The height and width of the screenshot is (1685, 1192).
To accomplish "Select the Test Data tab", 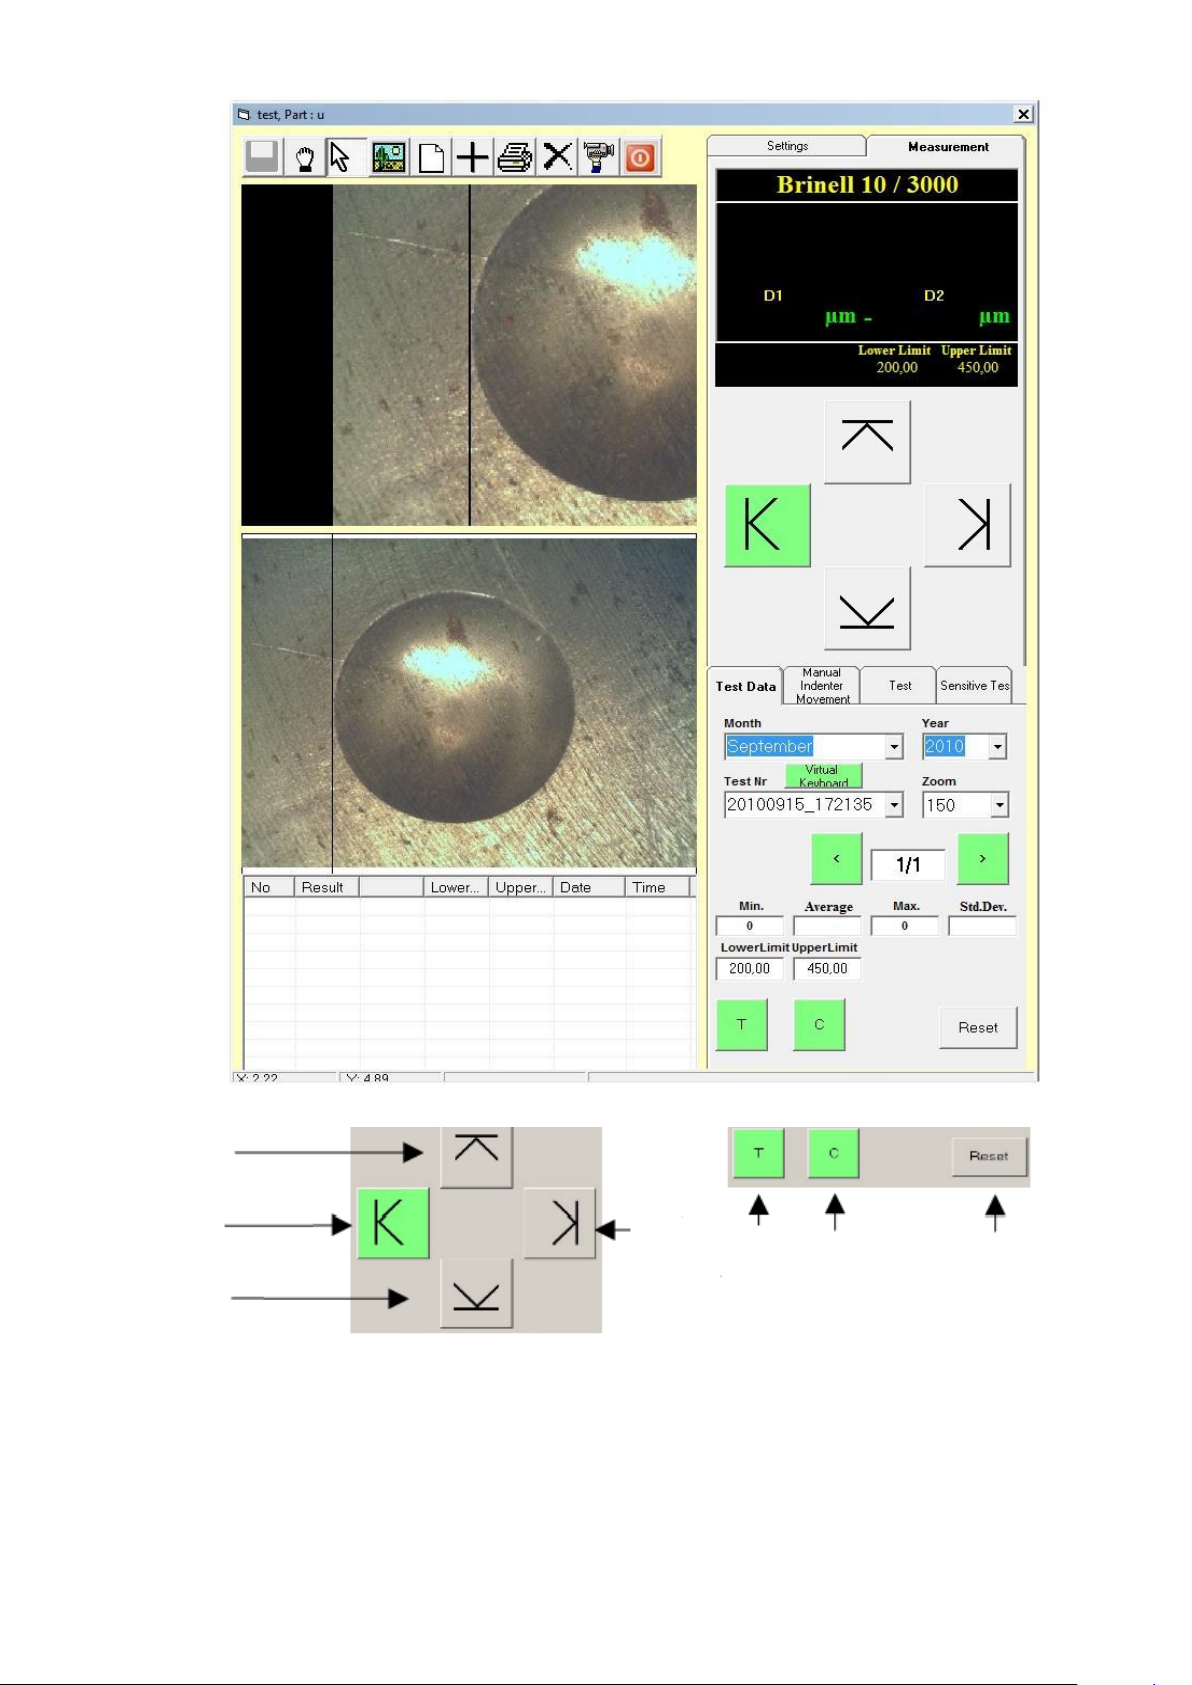I will (745, 686).
